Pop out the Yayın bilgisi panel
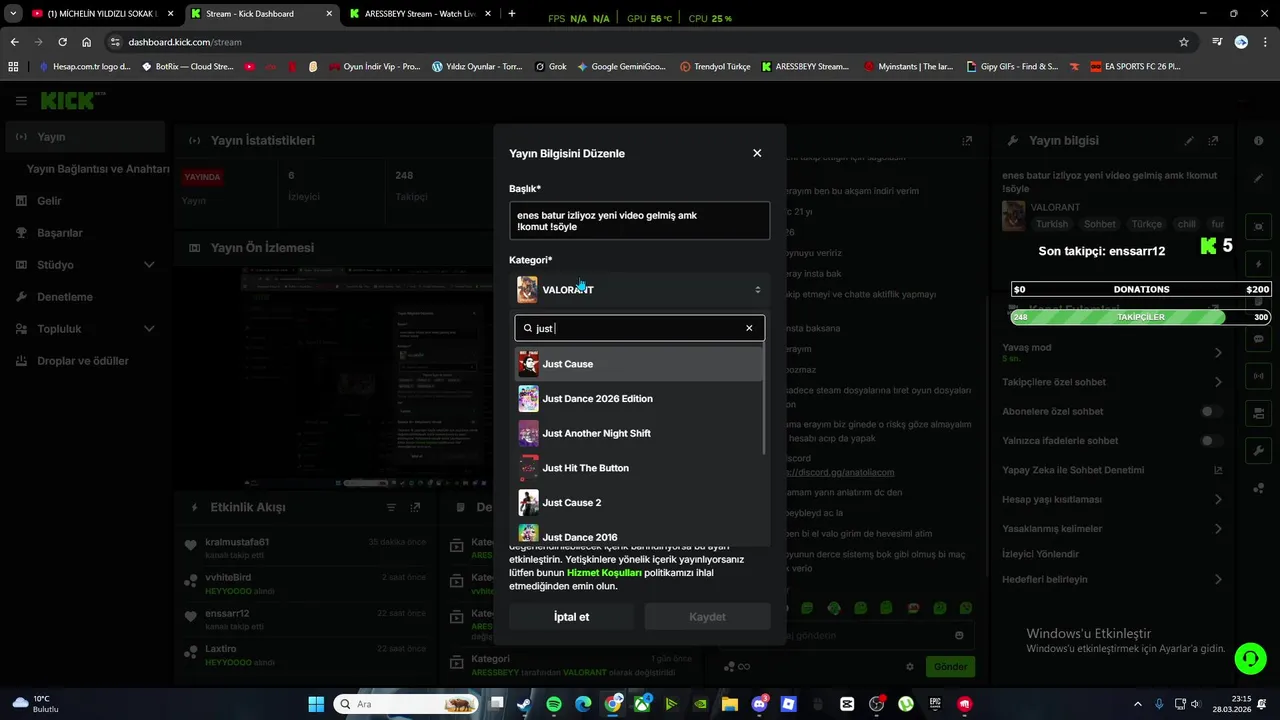Image resolution: width=1280 pixels, height=720 pixels. (1213, 141)
